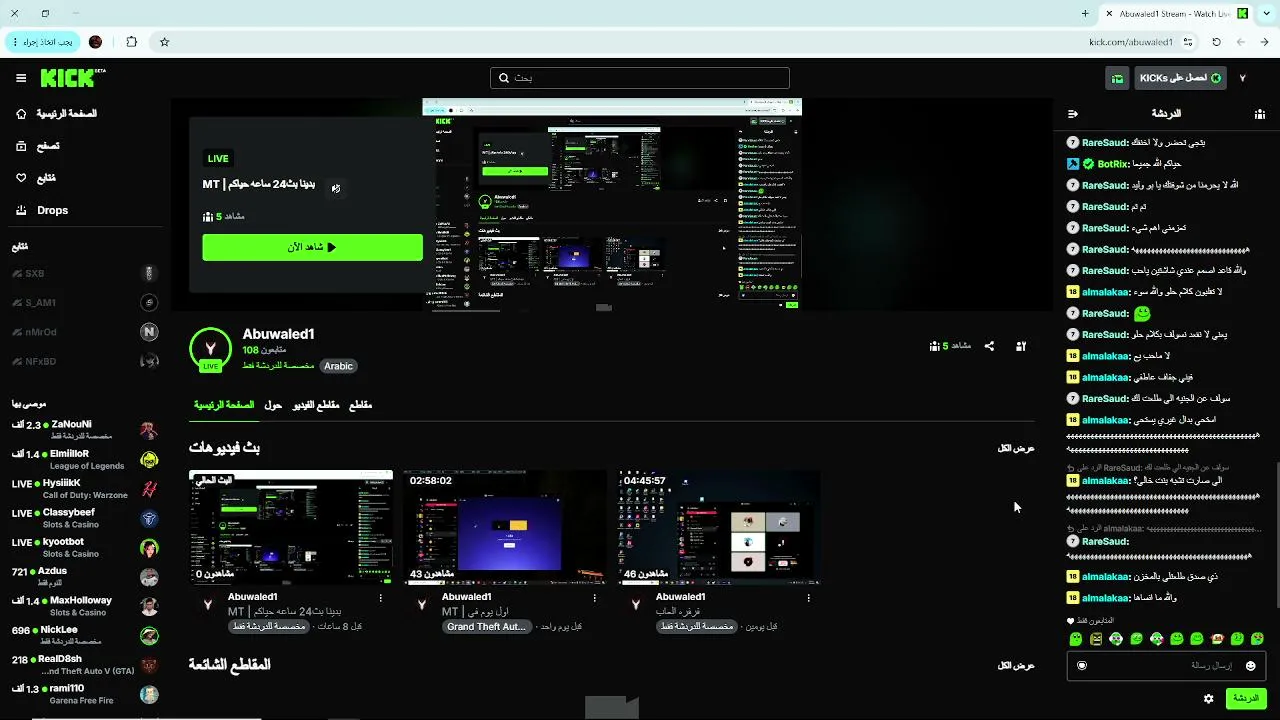
Task: Open the emoji picker in the message box
Action: [1250, 666]
